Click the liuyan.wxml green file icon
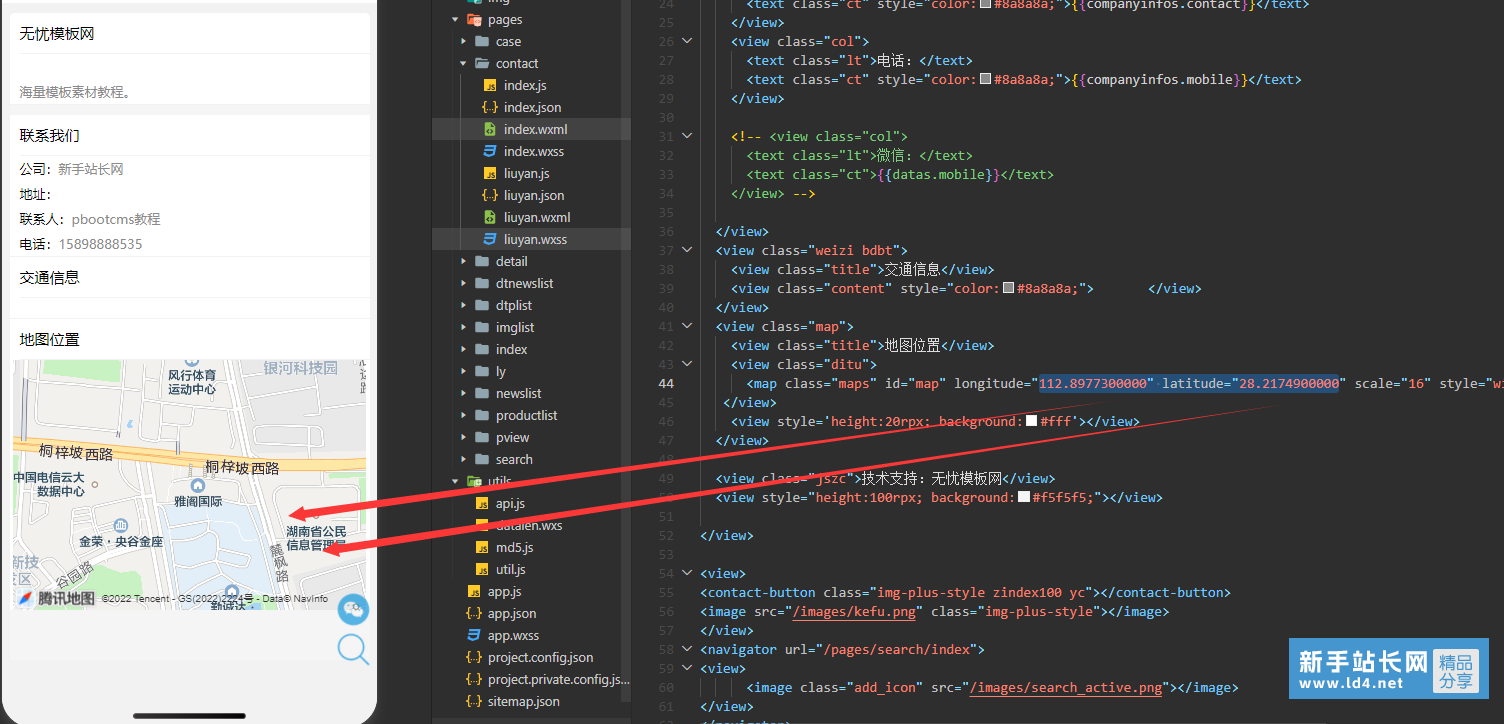This screenshot has width=1504, height=724. (490, 217)
